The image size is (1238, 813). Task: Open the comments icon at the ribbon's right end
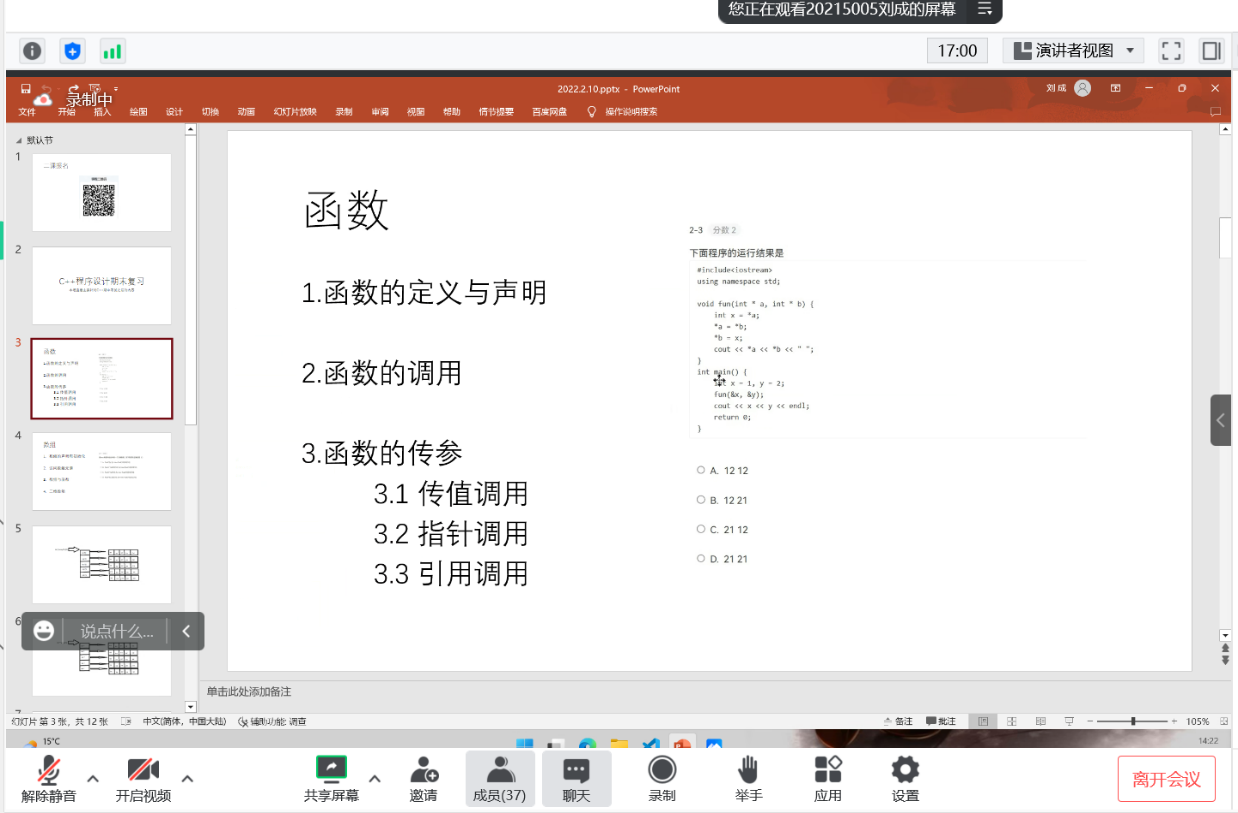1215,112
